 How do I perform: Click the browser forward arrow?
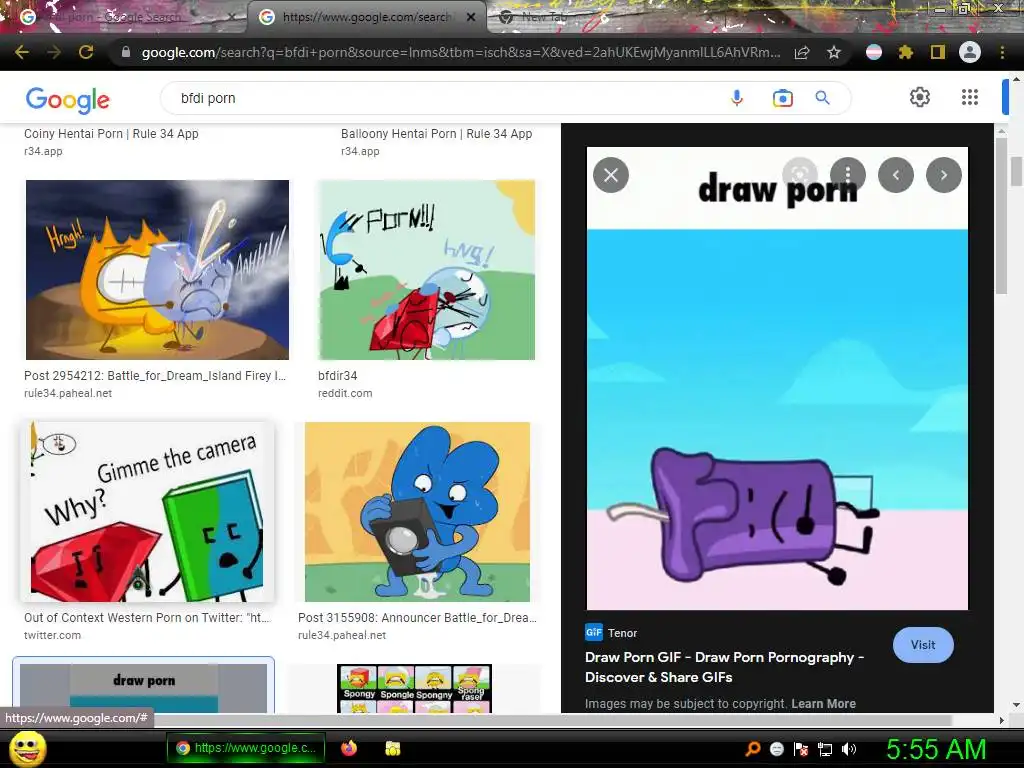tap(54, 52)
